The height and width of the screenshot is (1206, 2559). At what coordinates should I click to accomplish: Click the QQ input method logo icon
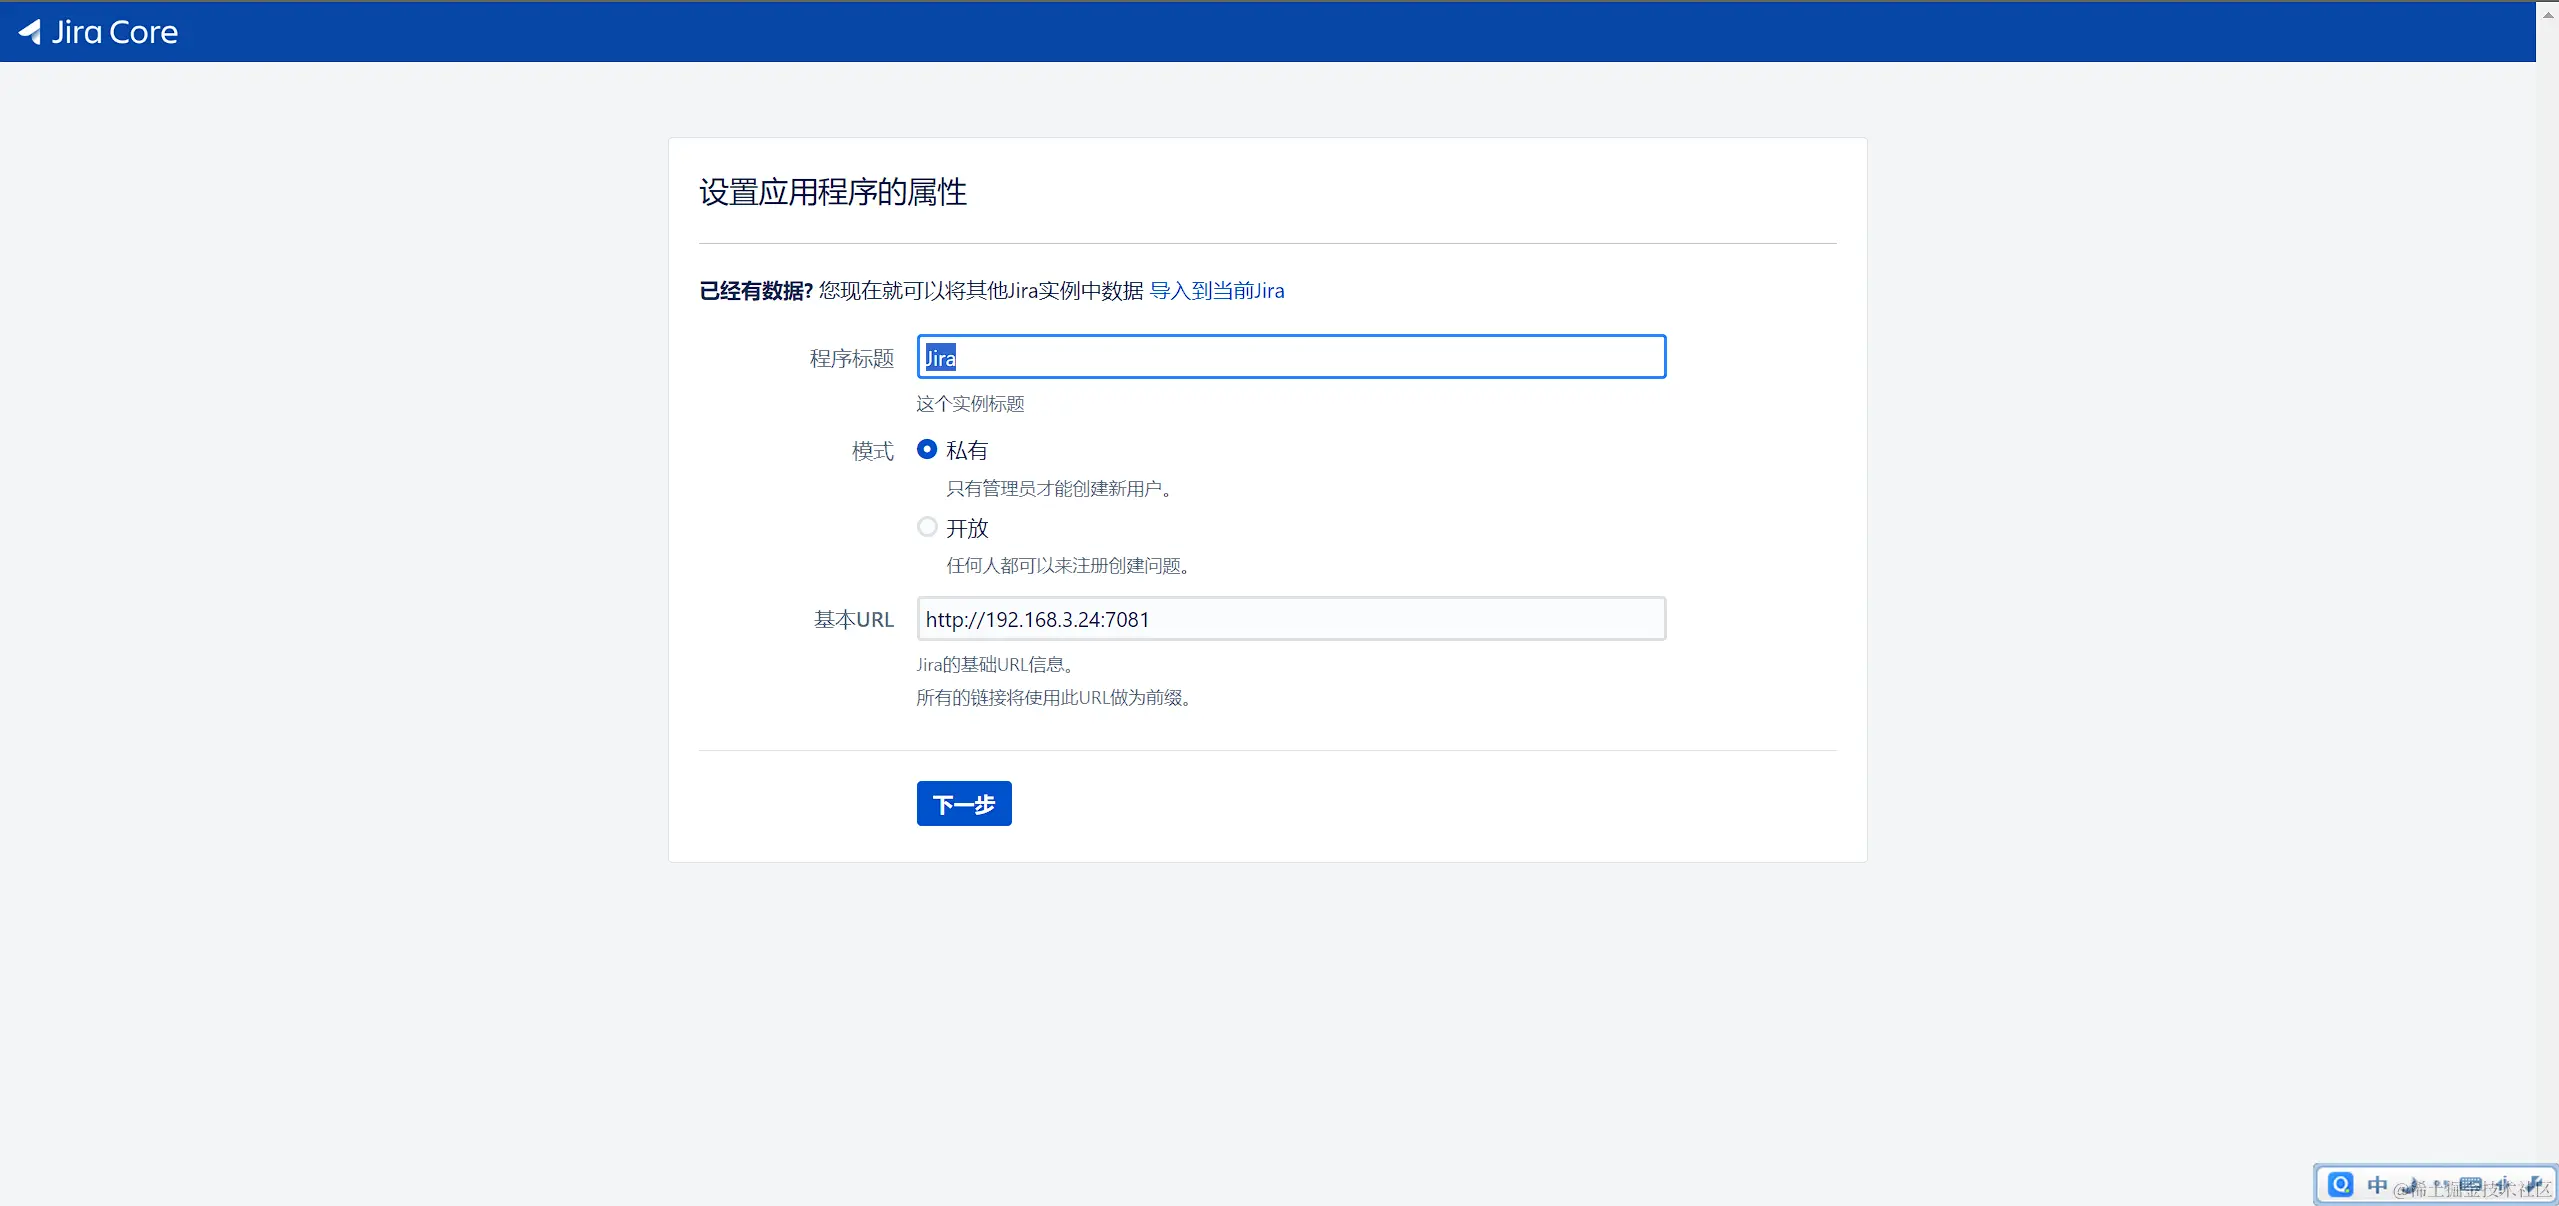[2340, 1185]
